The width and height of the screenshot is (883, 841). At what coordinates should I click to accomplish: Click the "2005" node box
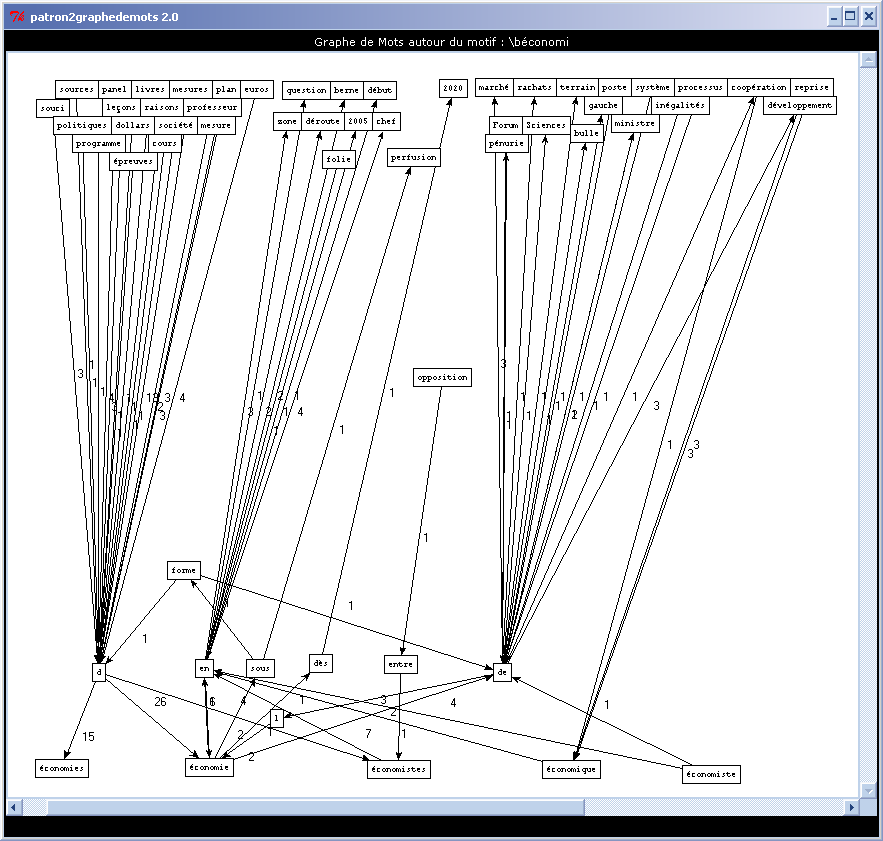[x=358, y=121]
